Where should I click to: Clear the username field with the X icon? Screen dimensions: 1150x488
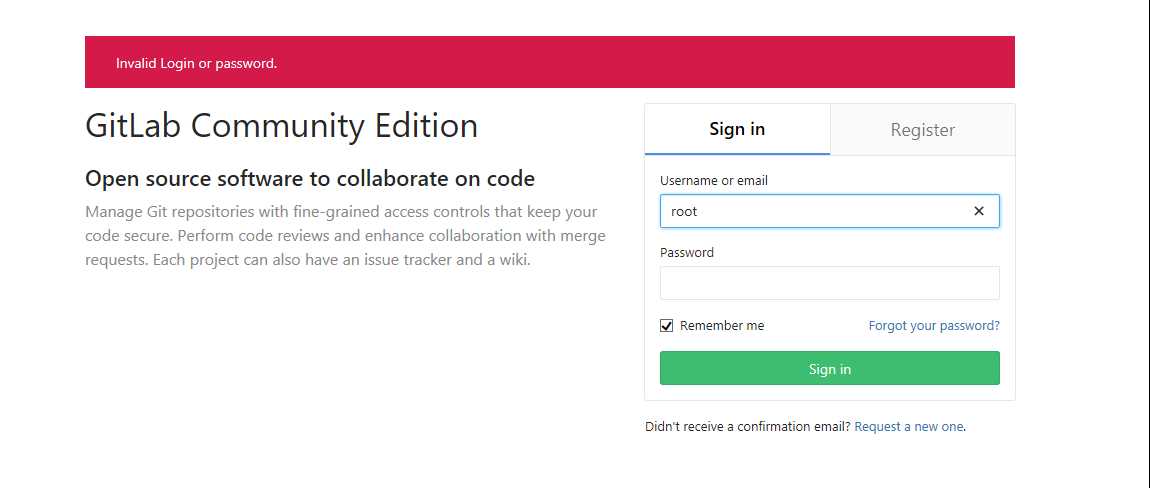[979, 211]
